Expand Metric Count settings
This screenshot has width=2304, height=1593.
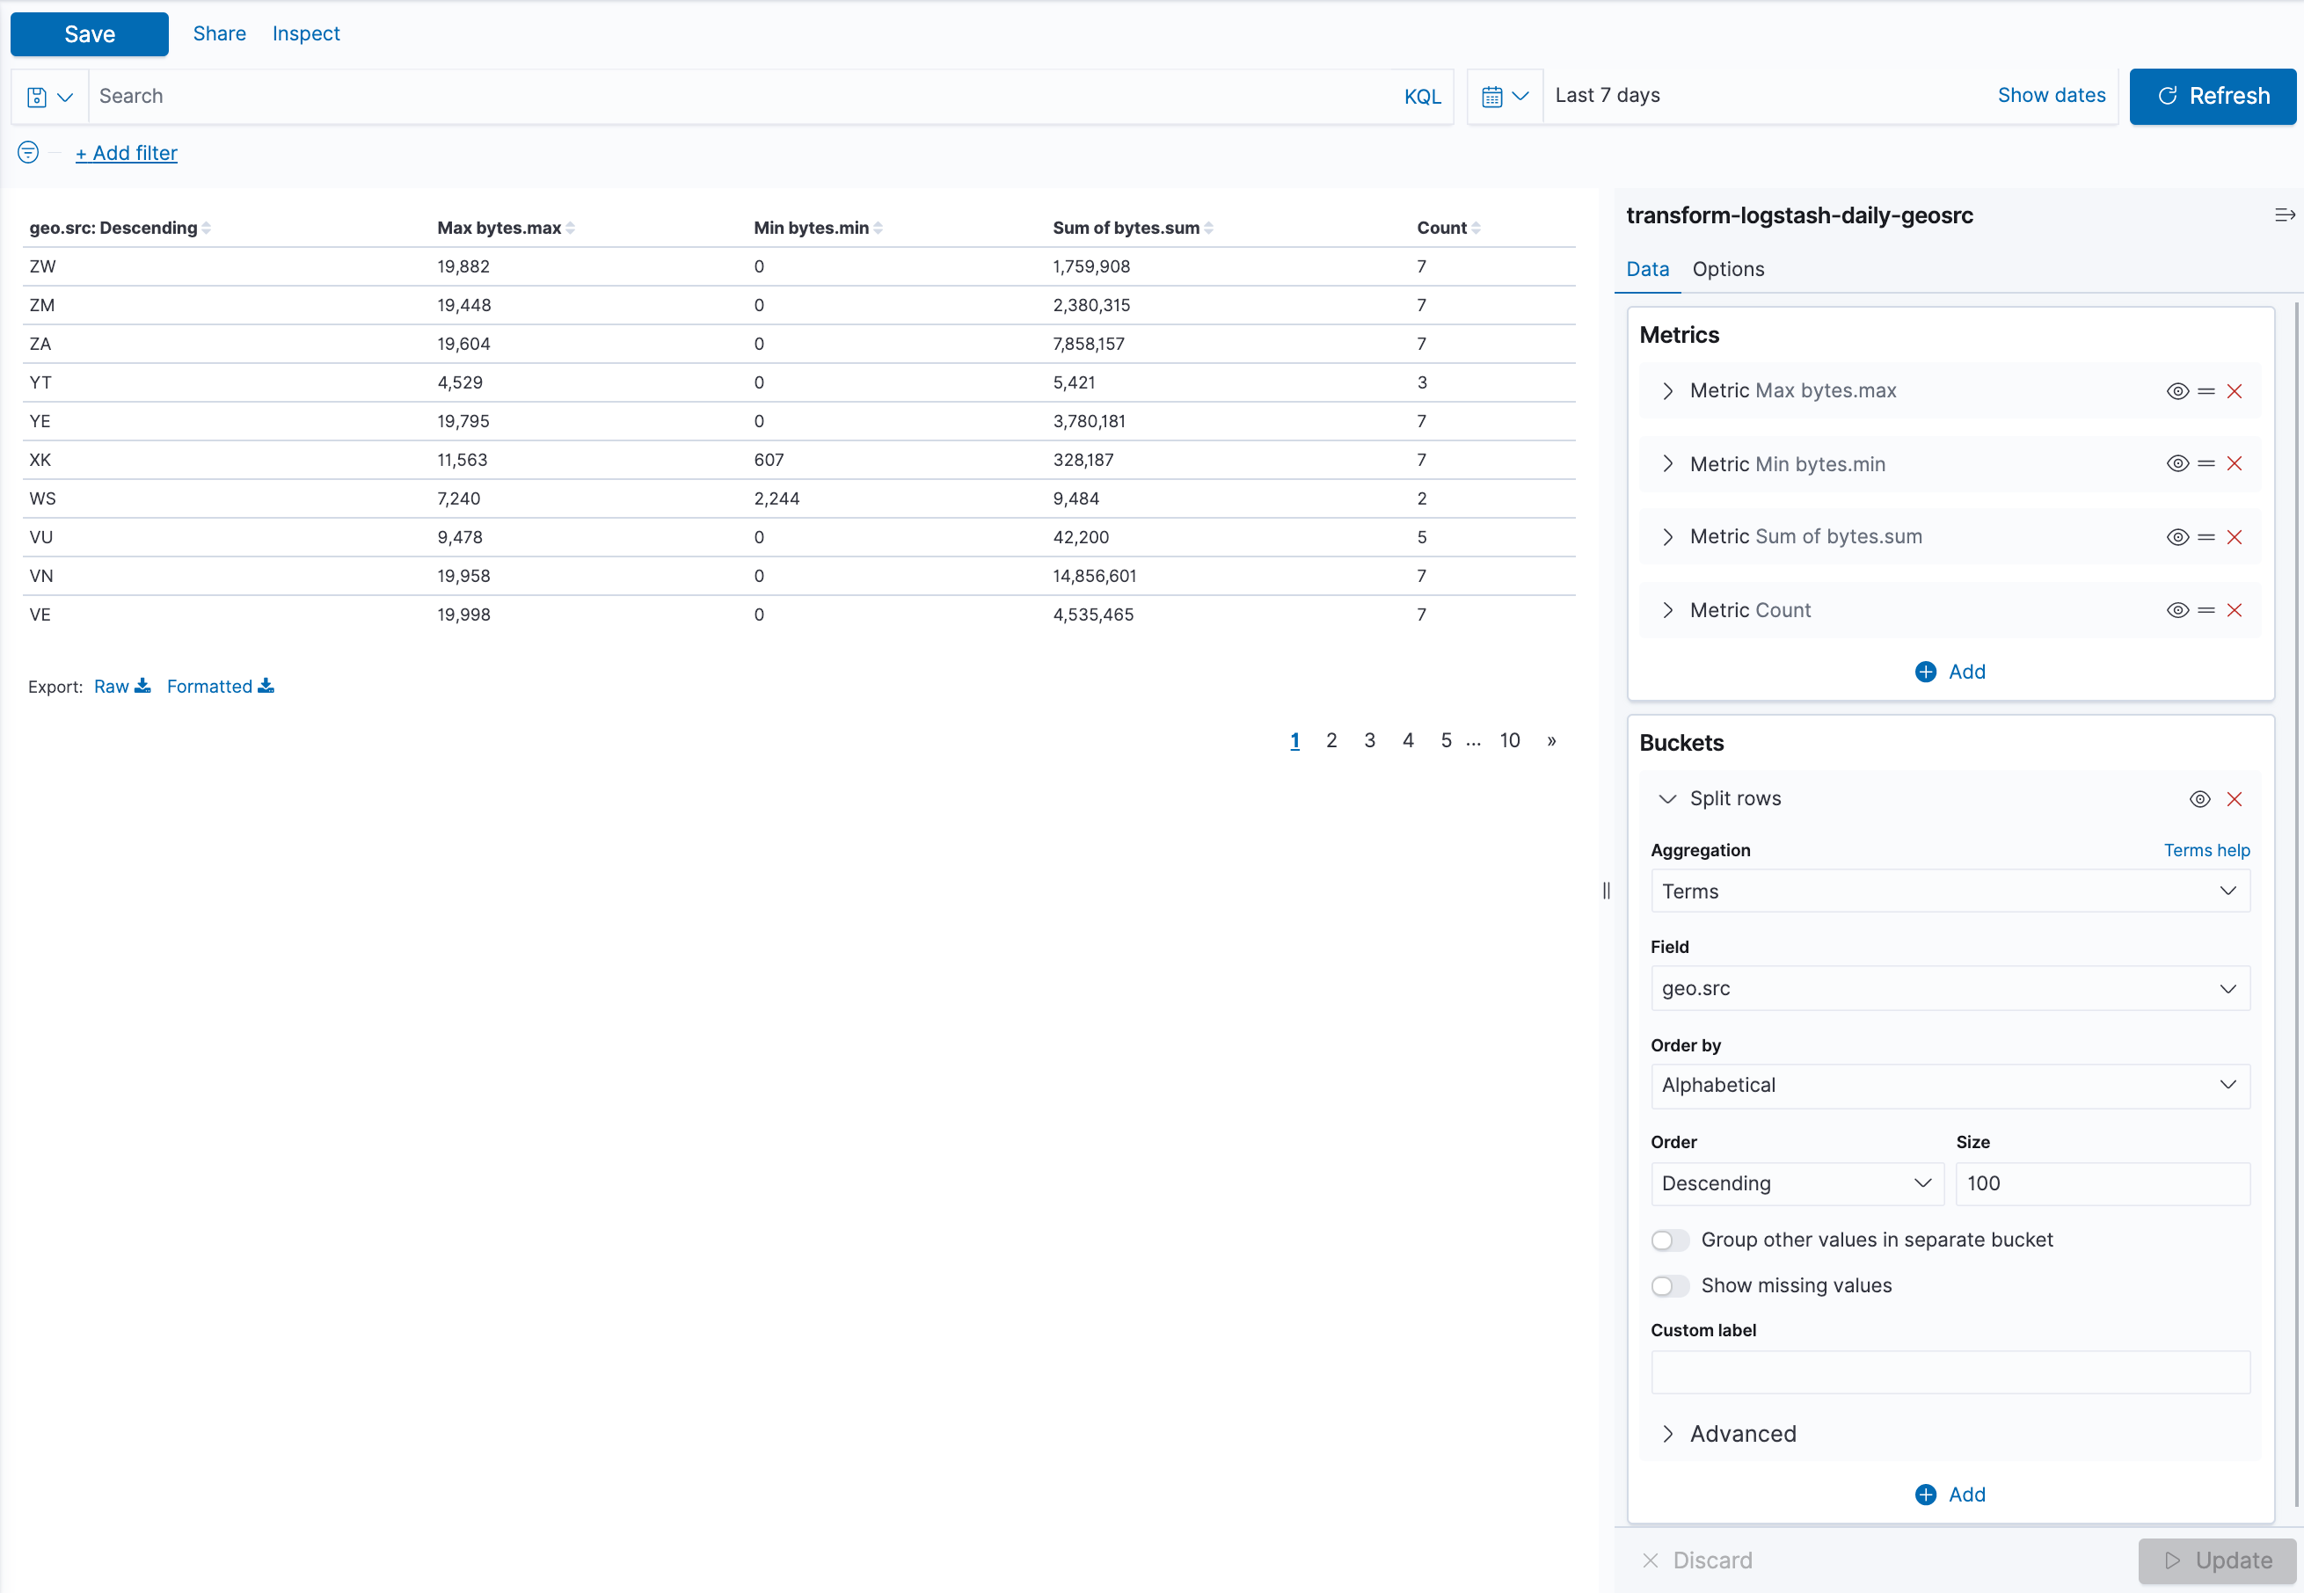[x=1668, y=610]
